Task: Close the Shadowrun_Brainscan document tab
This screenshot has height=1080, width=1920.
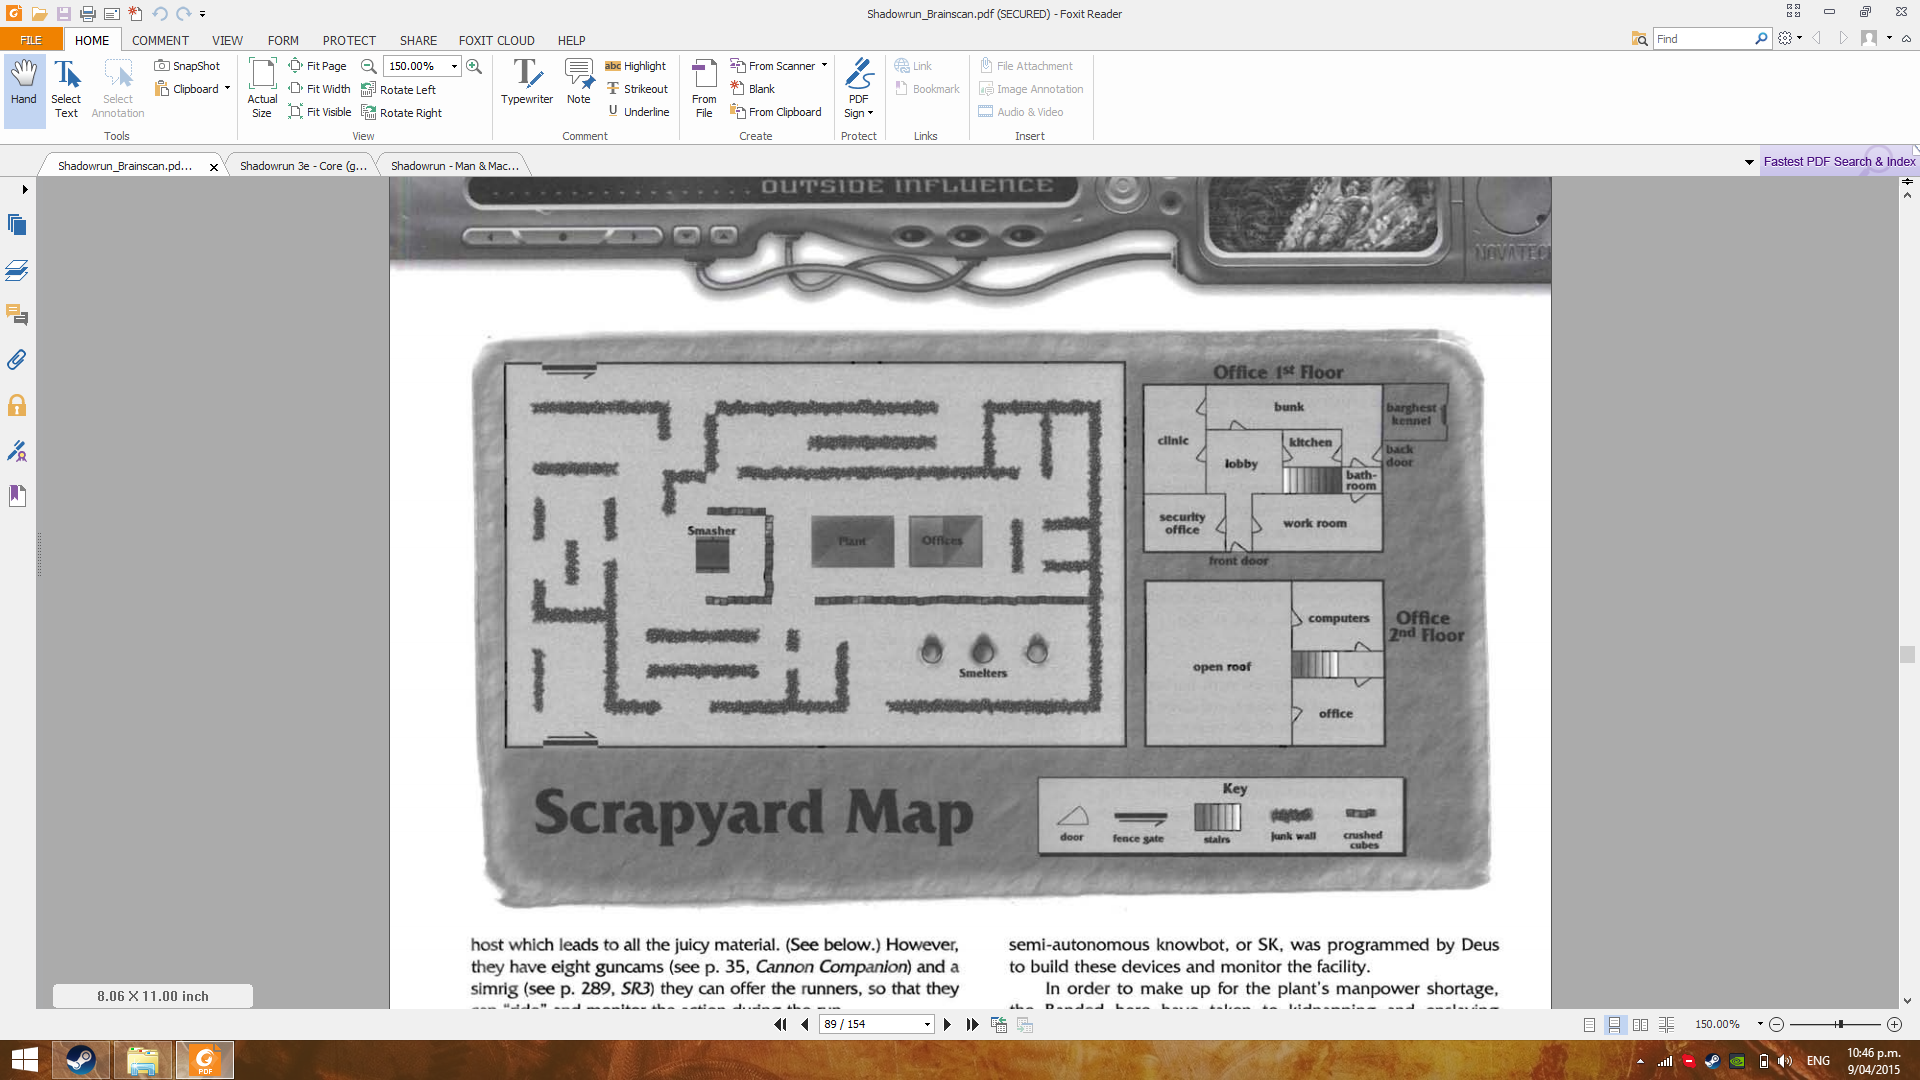Action: pos(214,167)
